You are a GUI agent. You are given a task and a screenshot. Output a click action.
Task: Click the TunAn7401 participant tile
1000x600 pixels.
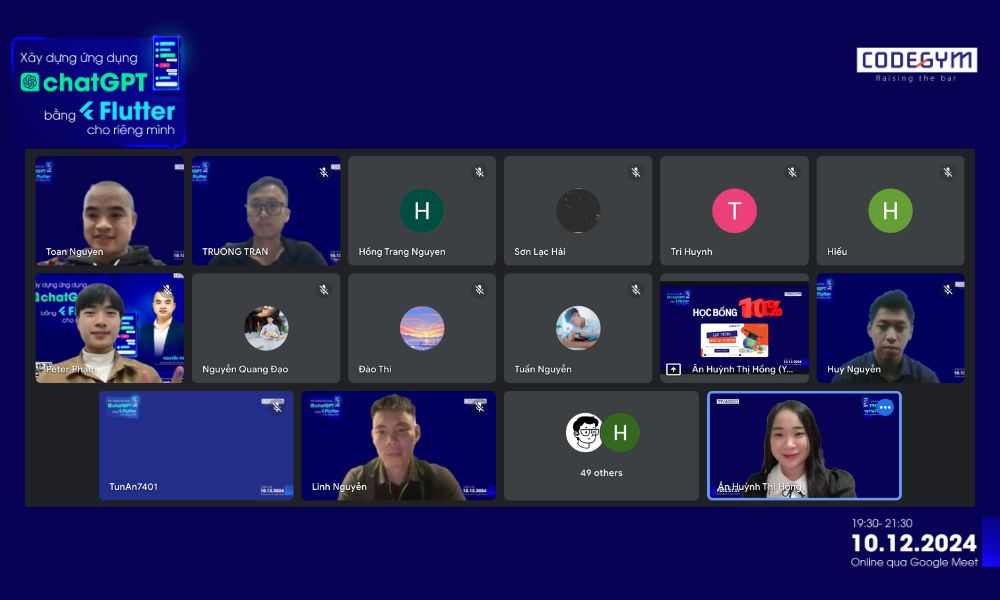click(x=196, y=445)
